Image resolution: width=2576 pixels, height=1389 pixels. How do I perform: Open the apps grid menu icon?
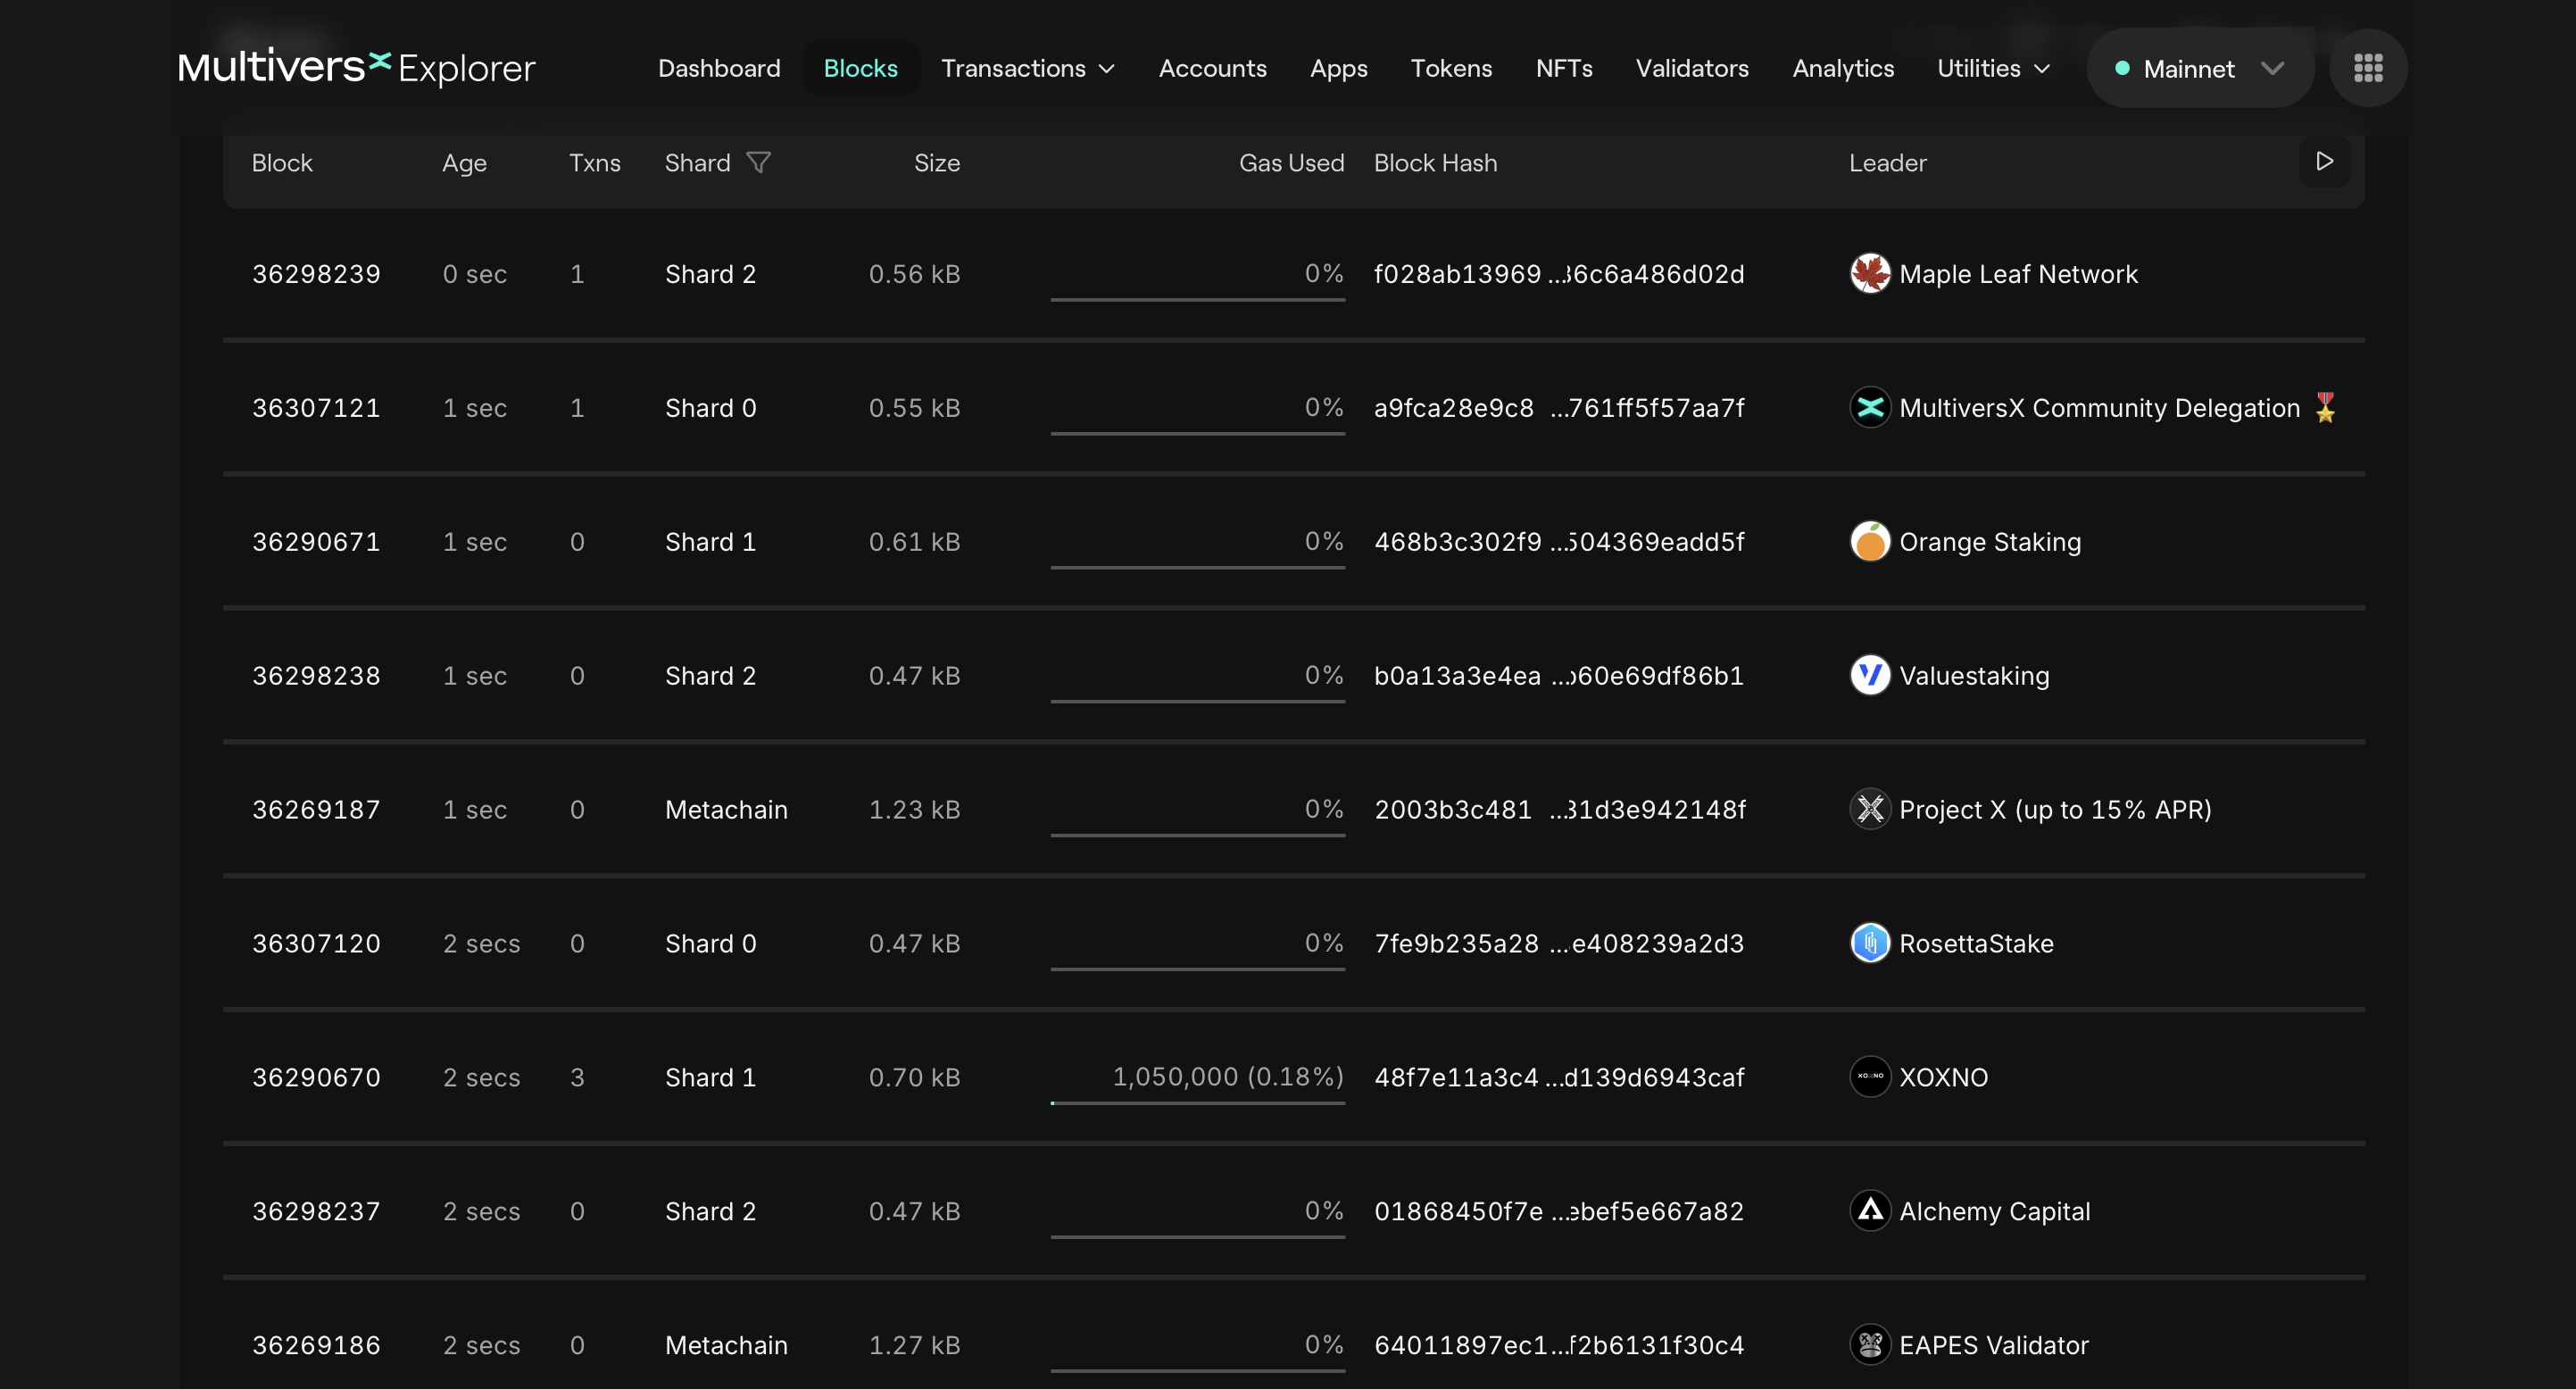[x=2368, y=68]
